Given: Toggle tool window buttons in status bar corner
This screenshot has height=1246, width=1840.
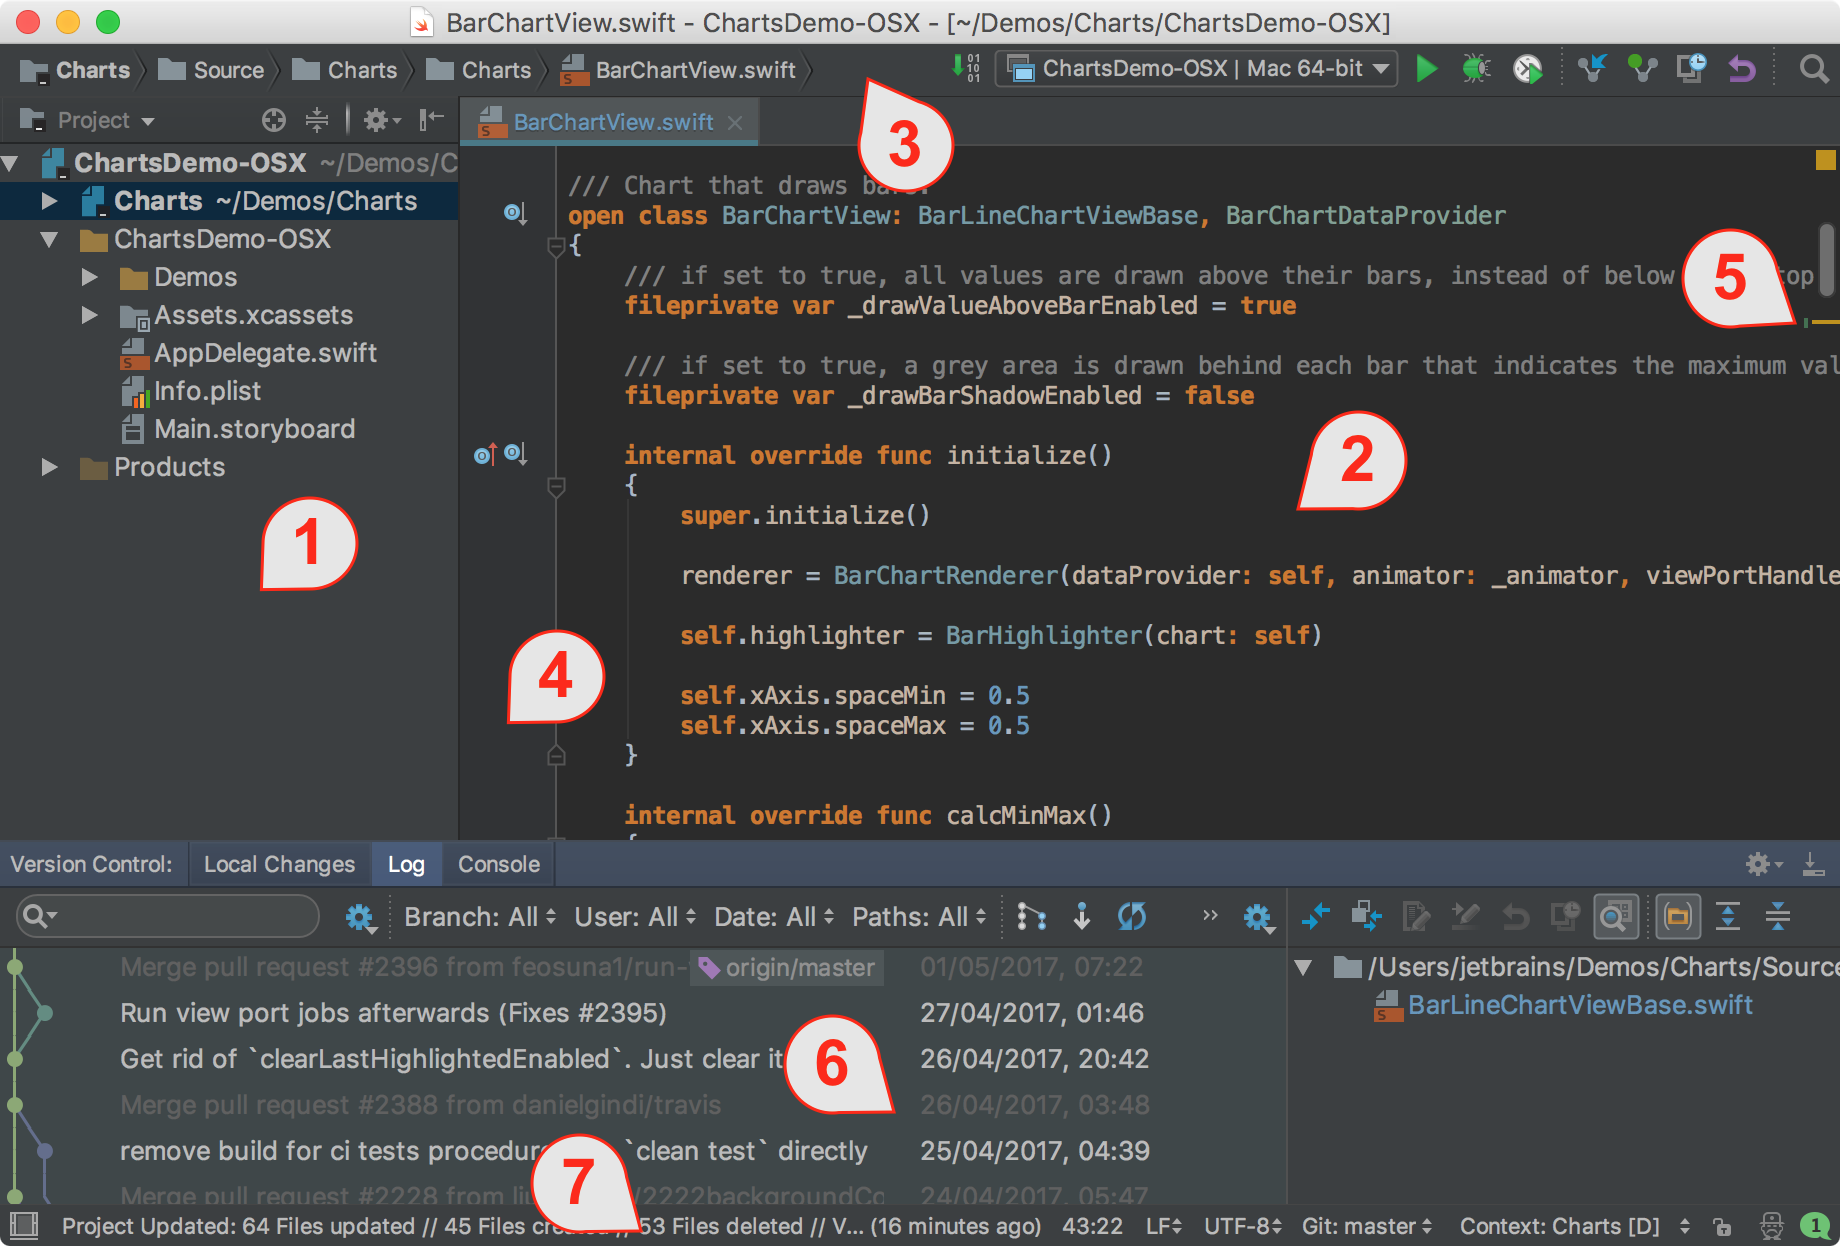Looking at the screenshot, I should 23,1225.
